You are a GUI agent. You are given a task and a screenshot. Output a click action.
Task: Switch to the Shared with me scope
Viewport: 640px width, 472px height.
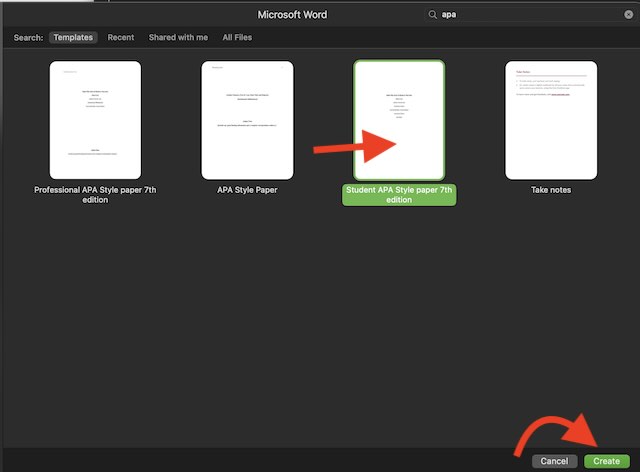[178, 38]
